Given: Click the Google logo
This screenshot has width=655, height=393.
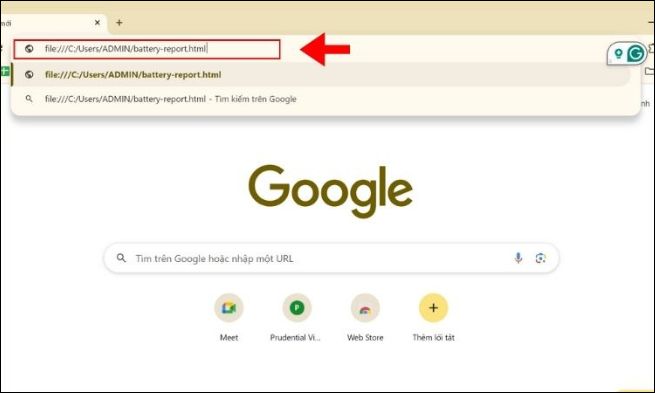Looking at the screenshot, I should point(330,191).
